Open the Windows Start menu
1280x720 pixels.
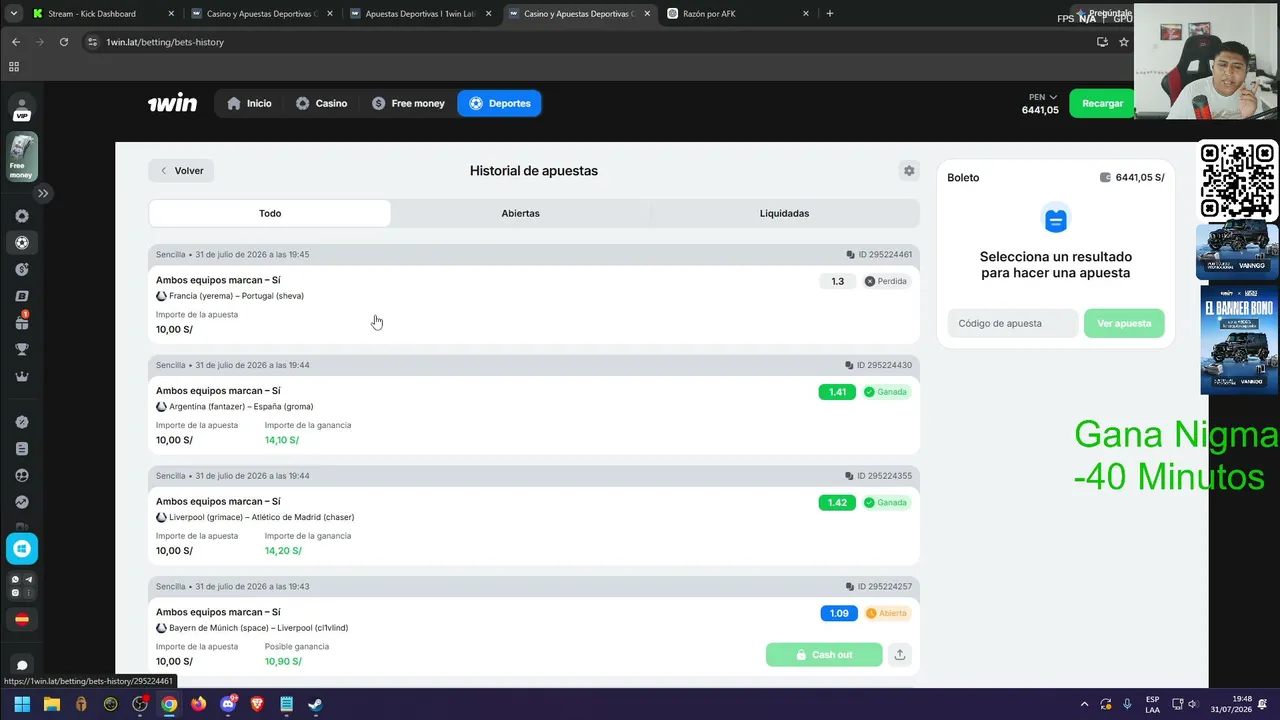point(22,704)
